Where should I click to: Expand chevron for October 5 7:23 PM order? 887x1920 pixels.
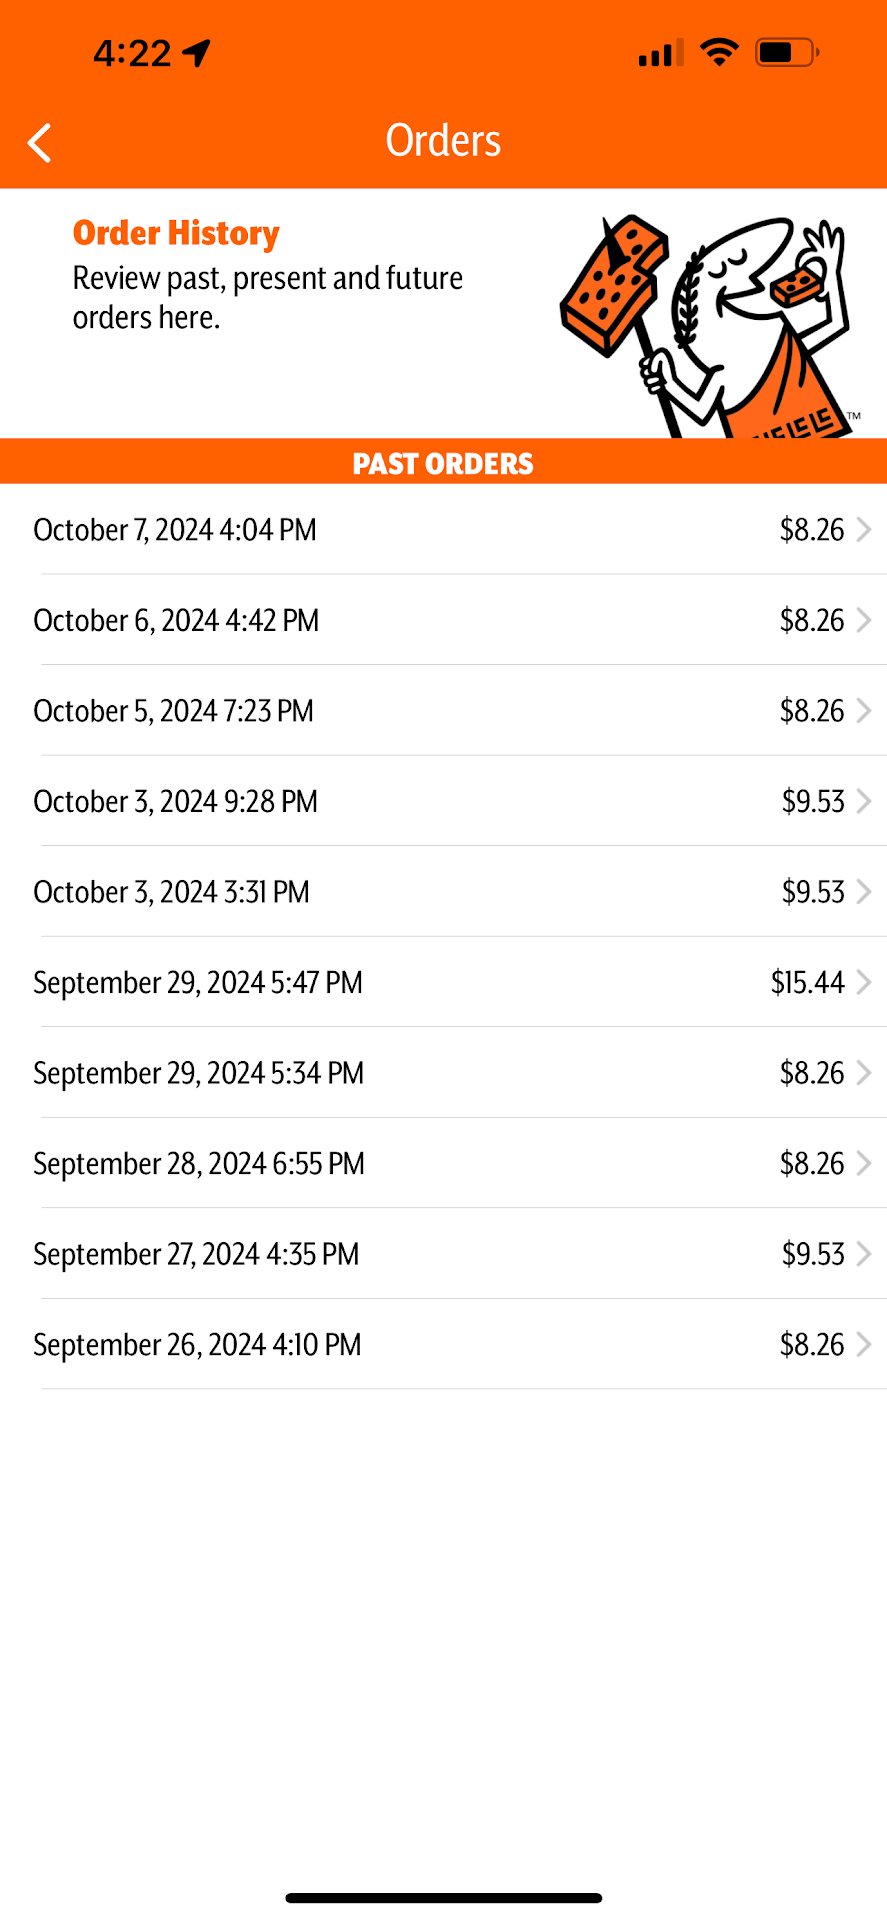pos(864,711)
